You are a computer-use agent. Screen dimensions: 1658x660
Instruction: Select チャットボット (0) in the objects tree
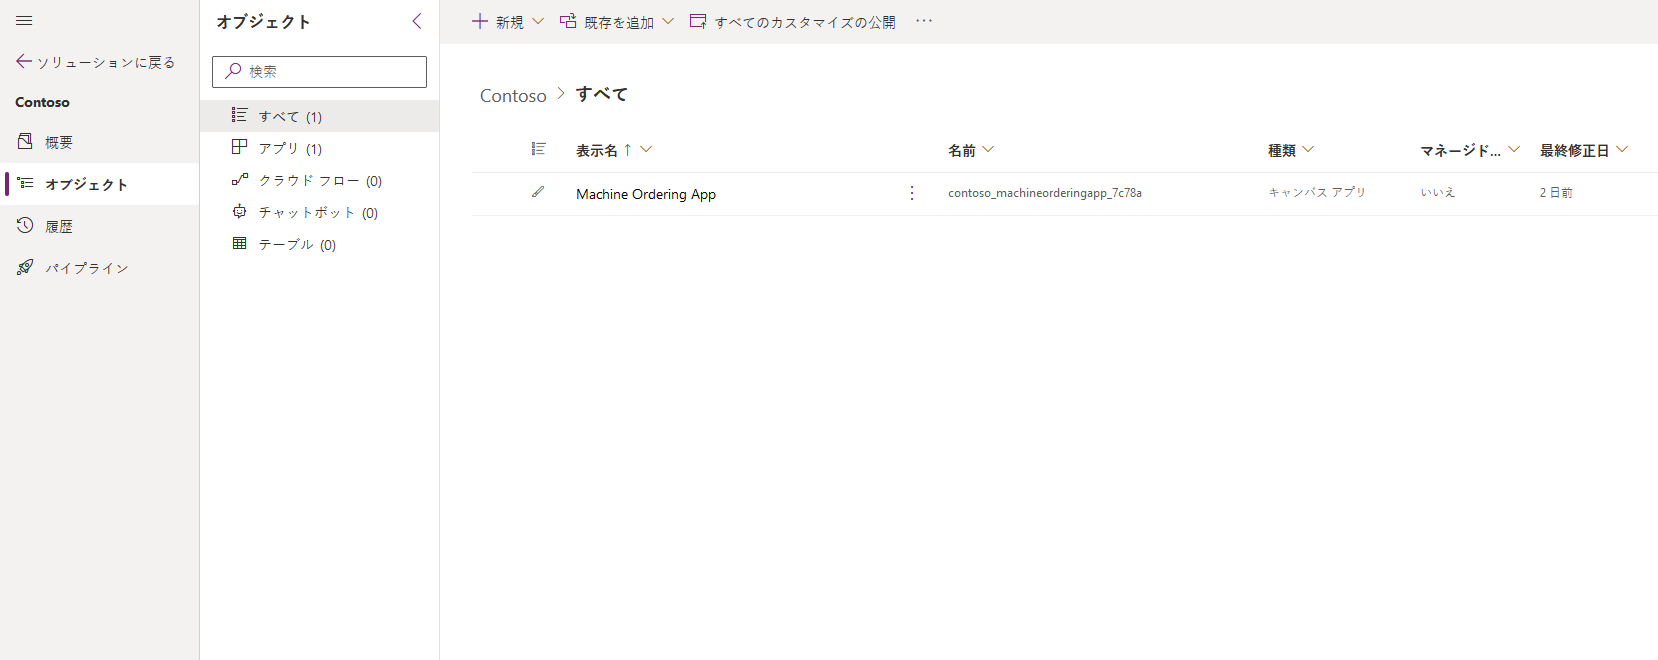tap(319, 212)
